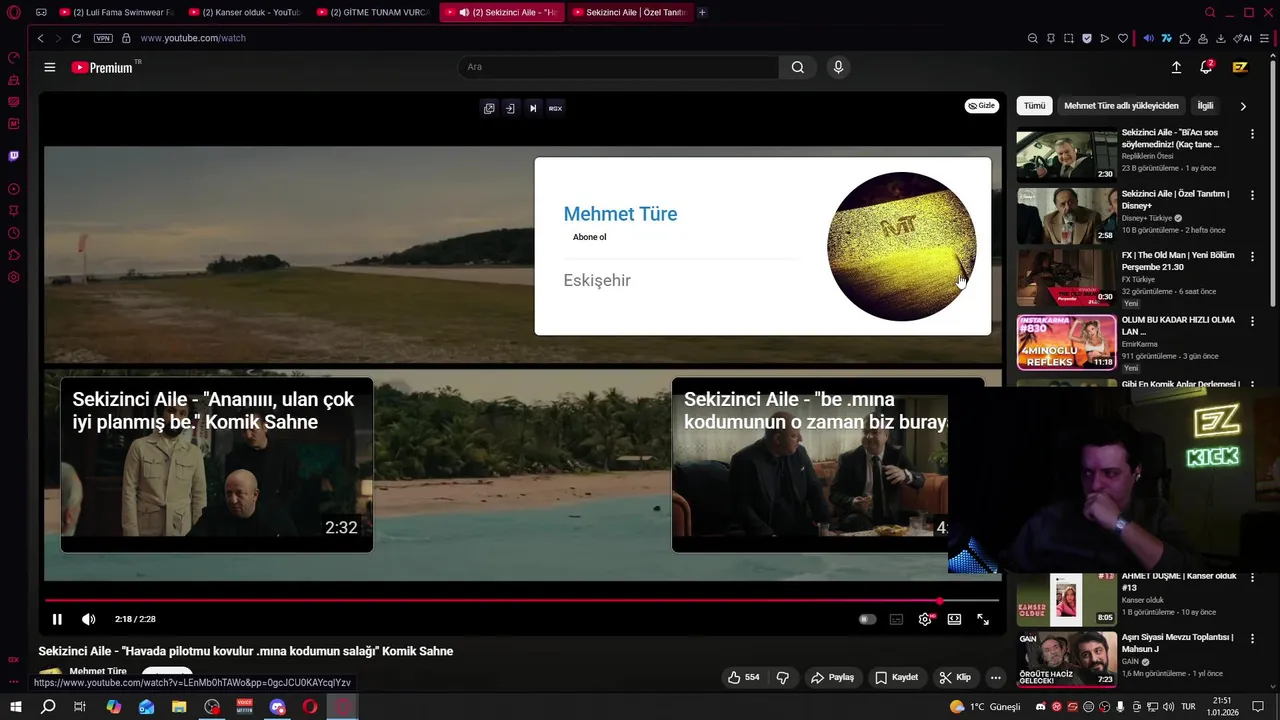Go to YouTube Premium home logo

(102, 67)
